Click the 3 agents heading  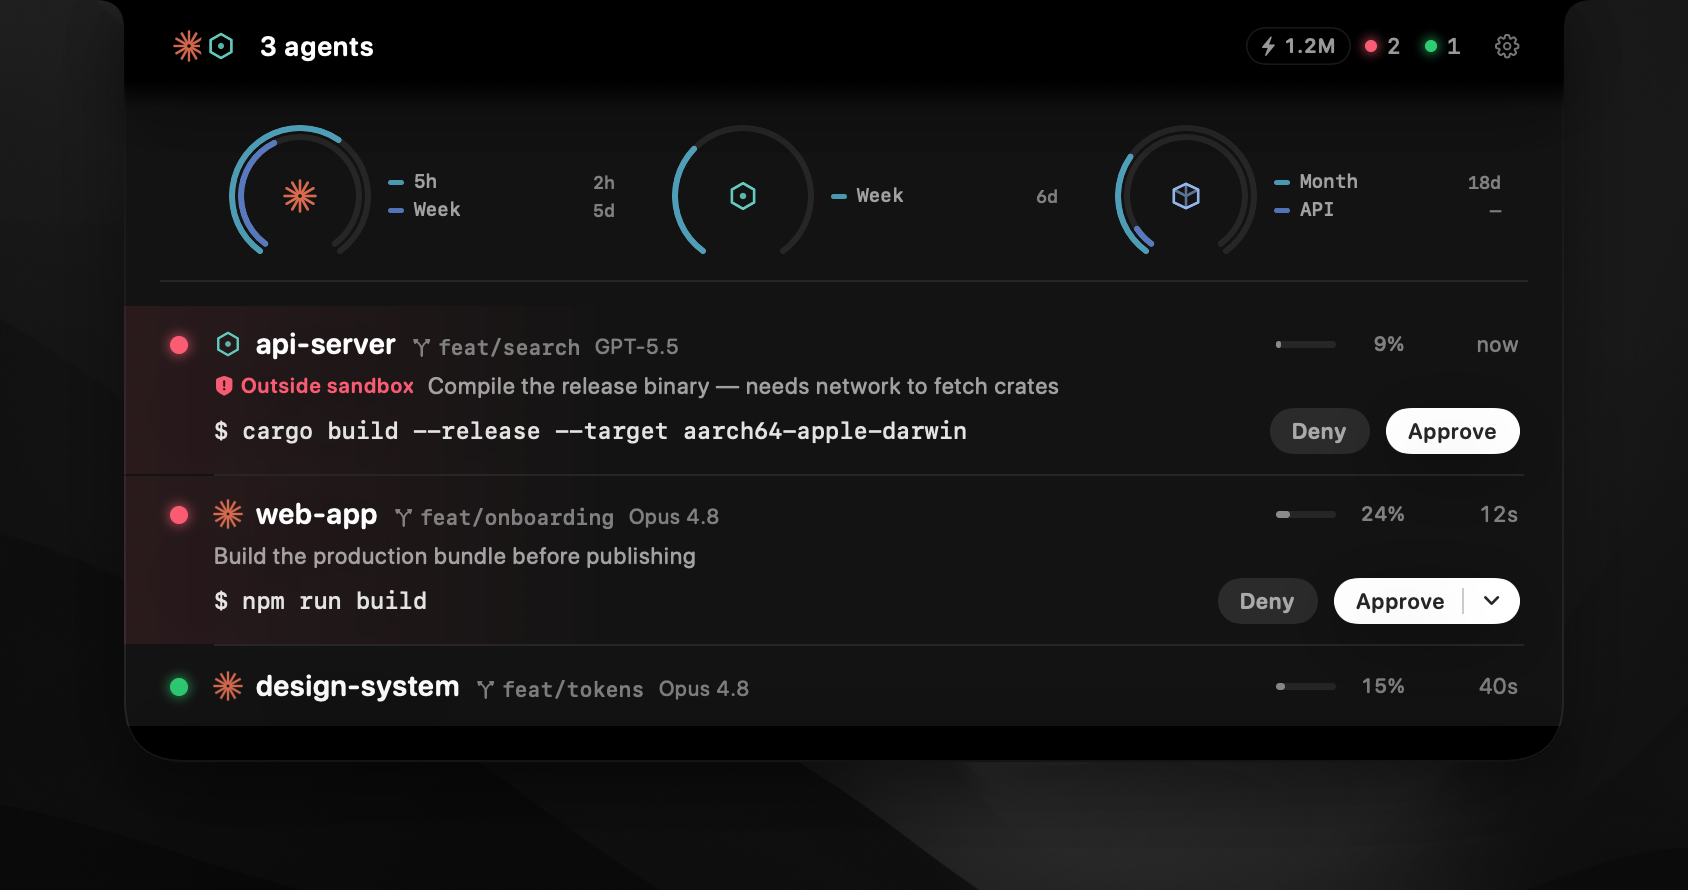coord(316,46)
